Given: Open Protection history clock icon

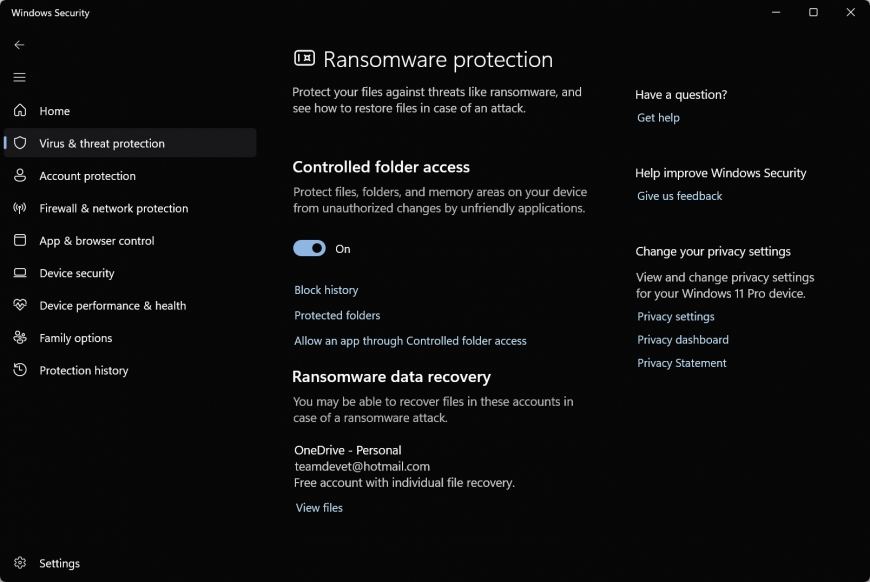Looking at the screenshot, I should (x=20, y=370).
